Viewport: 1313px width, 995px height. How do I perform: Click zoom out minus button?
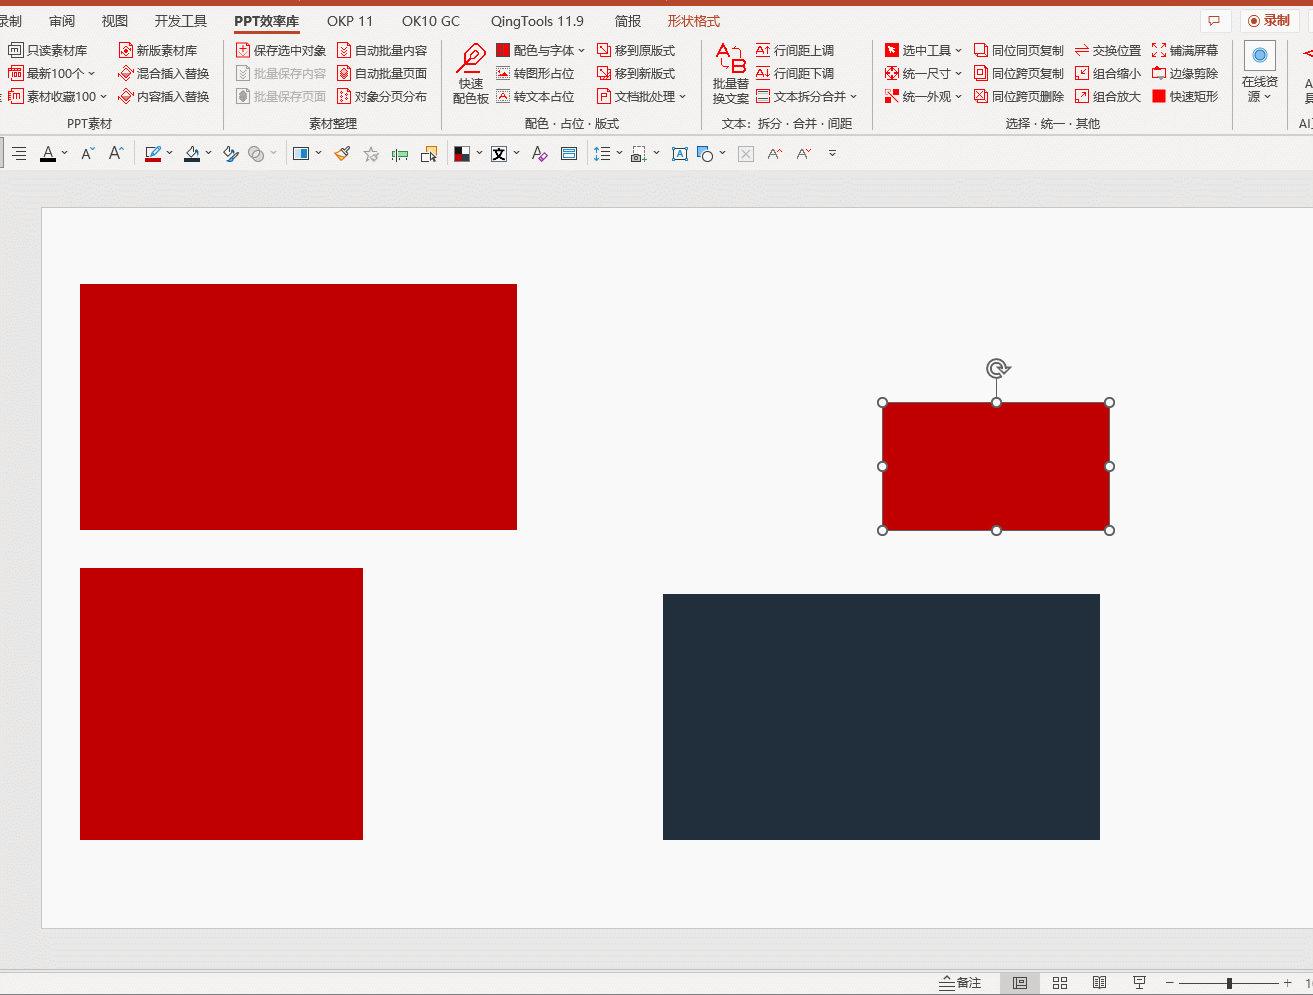tap(1169, 983)
